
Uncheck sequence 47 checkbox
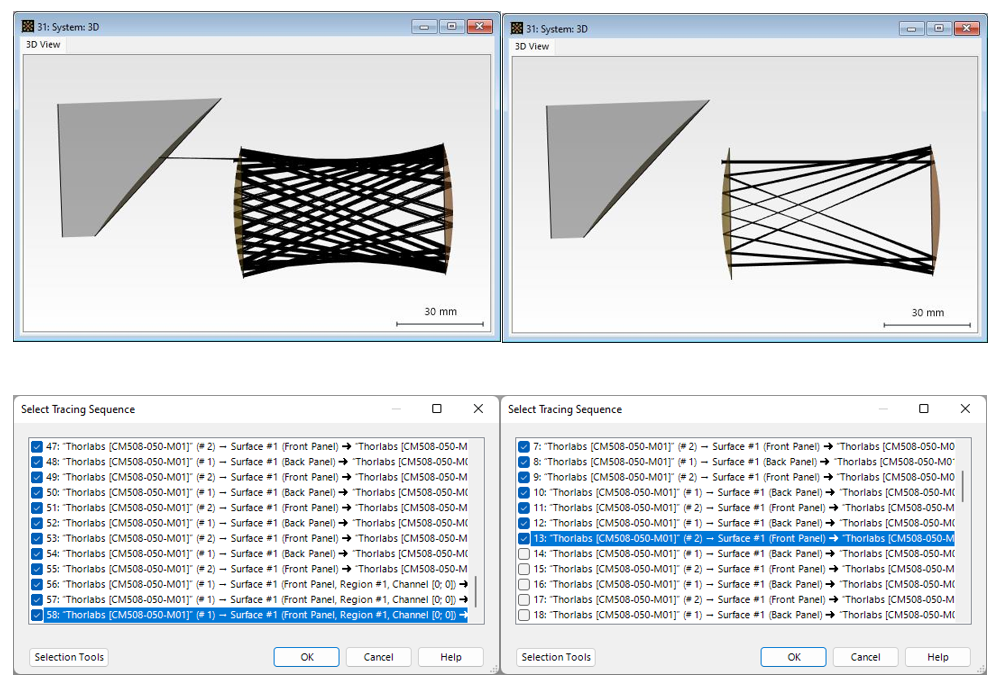(37, 447)
